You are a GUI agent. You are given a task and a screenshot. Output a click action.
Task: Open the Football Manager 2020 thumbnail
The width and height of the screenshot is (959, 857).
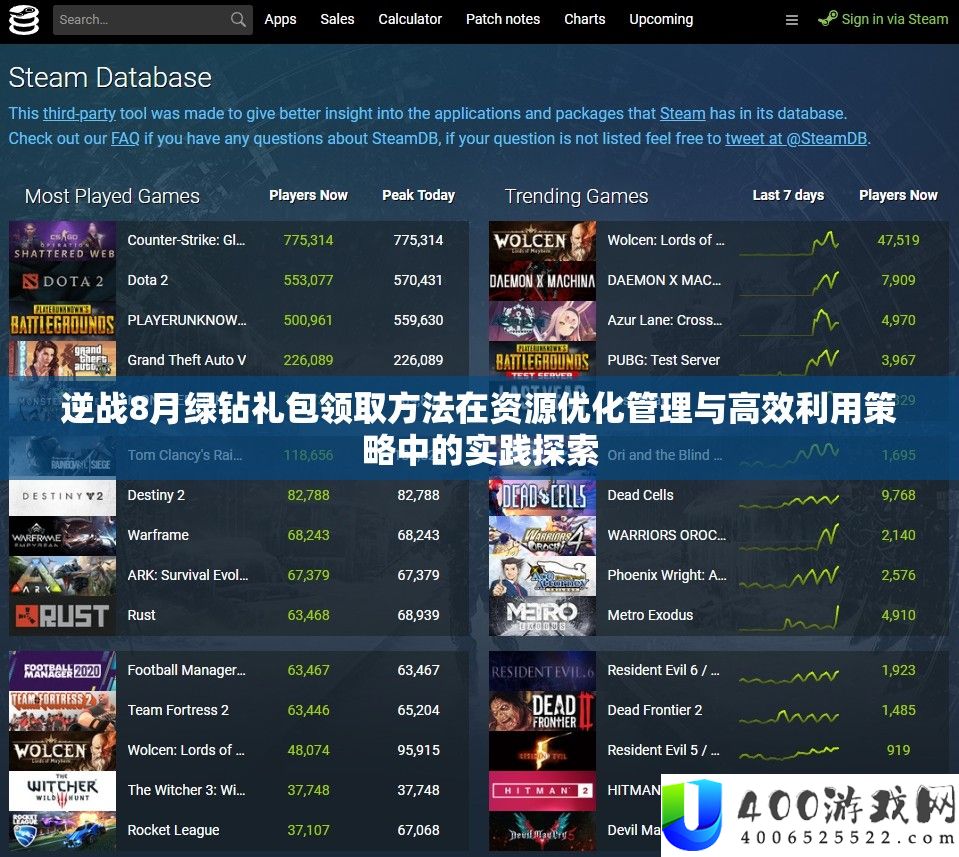pos(62,671)
